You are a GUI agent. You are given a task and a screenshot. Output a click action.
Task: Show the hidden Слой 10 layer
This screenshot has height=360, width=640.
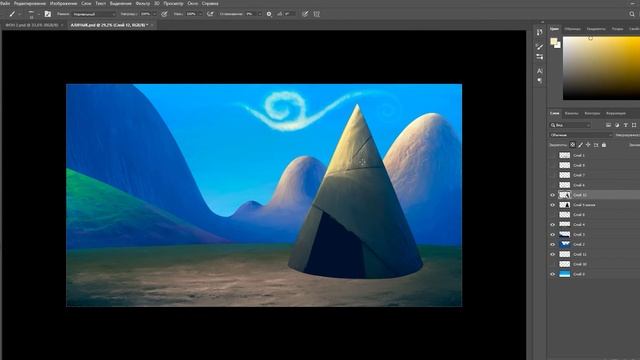[x=553, y=264]
